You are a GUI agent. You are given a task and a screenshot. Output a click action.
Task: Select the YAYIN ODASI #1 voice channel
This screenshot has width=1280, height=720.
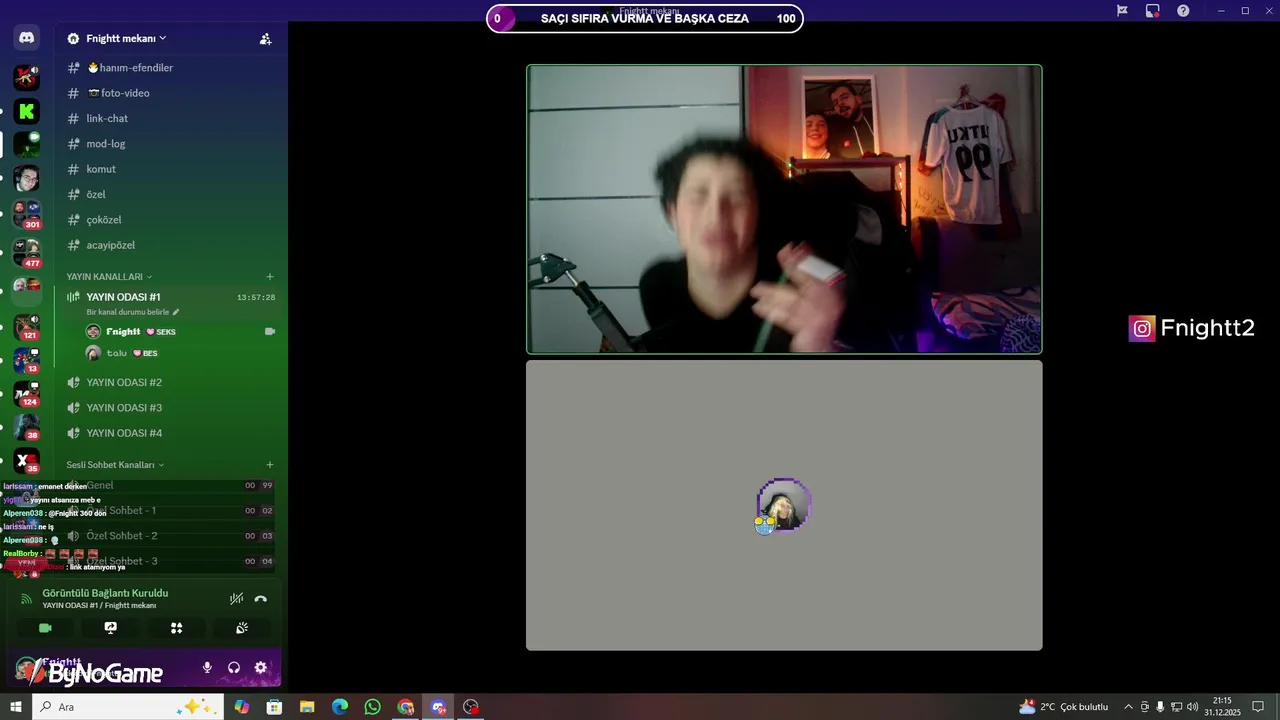tap(123, 297)
